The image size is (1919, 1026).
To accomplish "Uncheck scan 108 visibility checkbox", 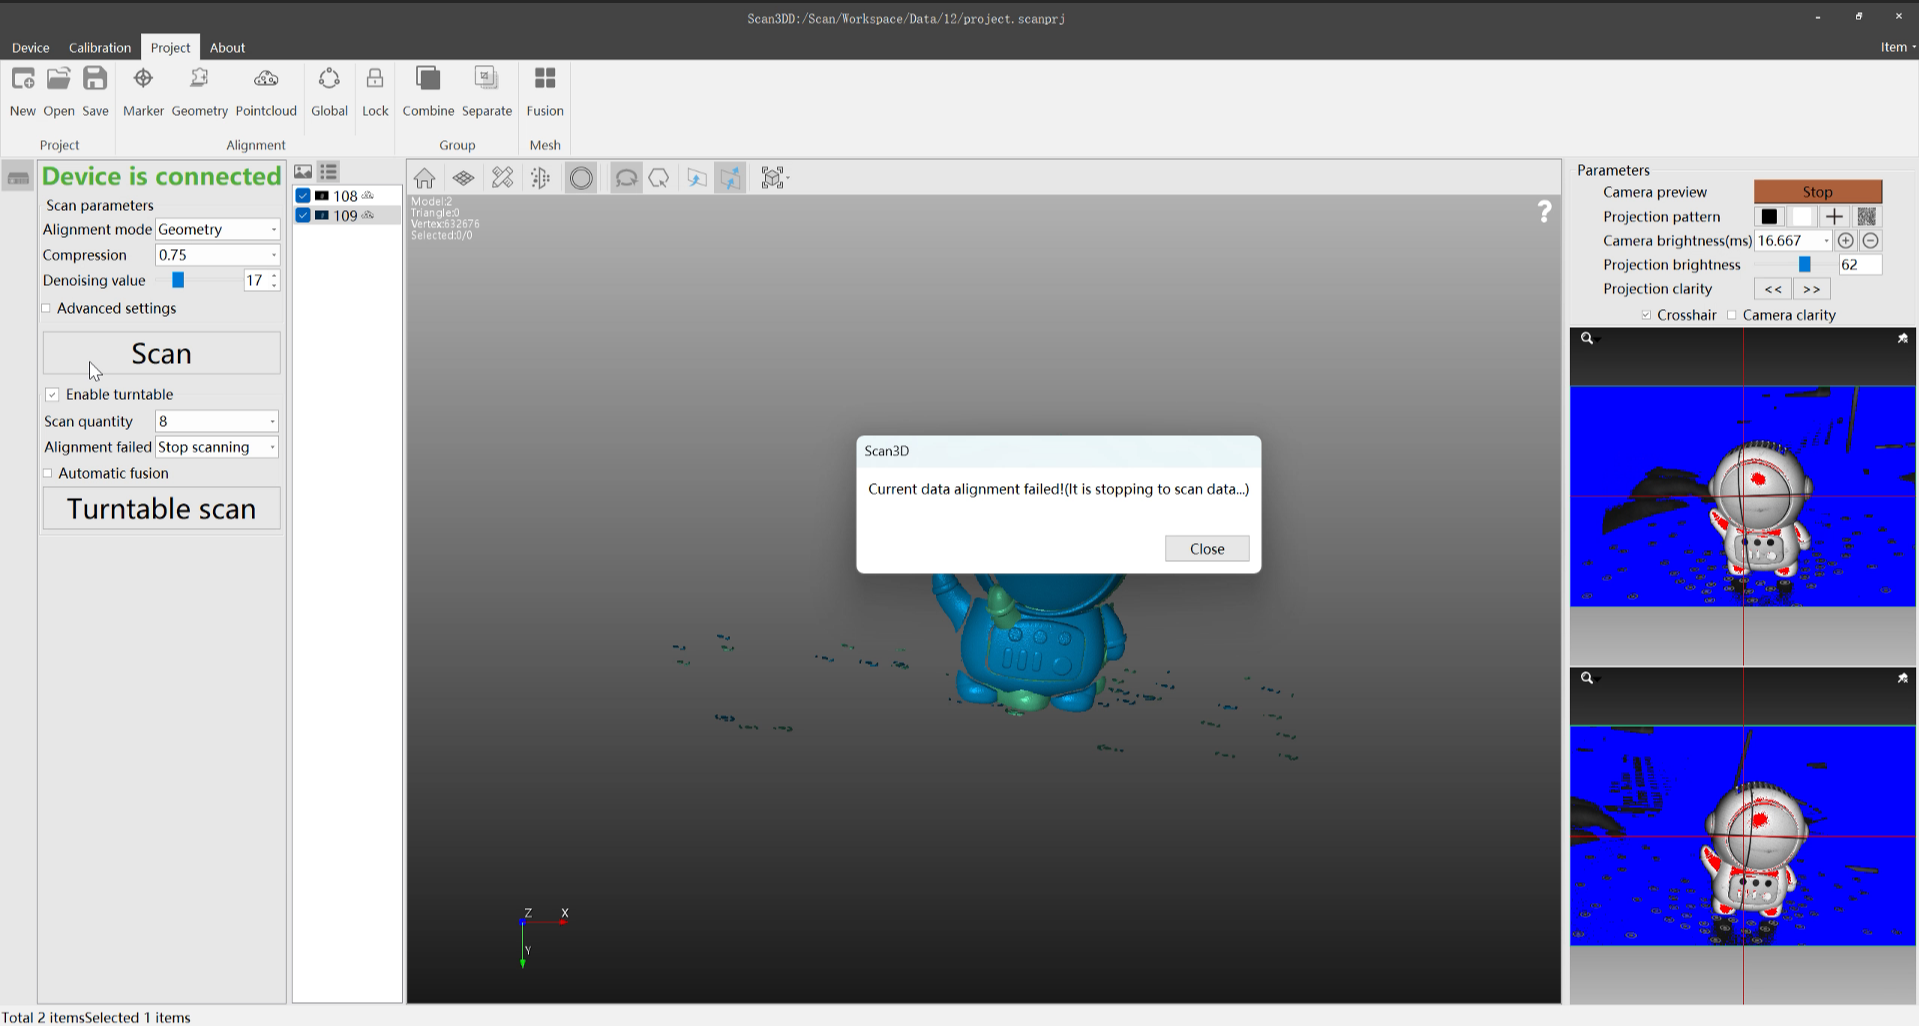I will pyautogui.click(x=303, y=196).
